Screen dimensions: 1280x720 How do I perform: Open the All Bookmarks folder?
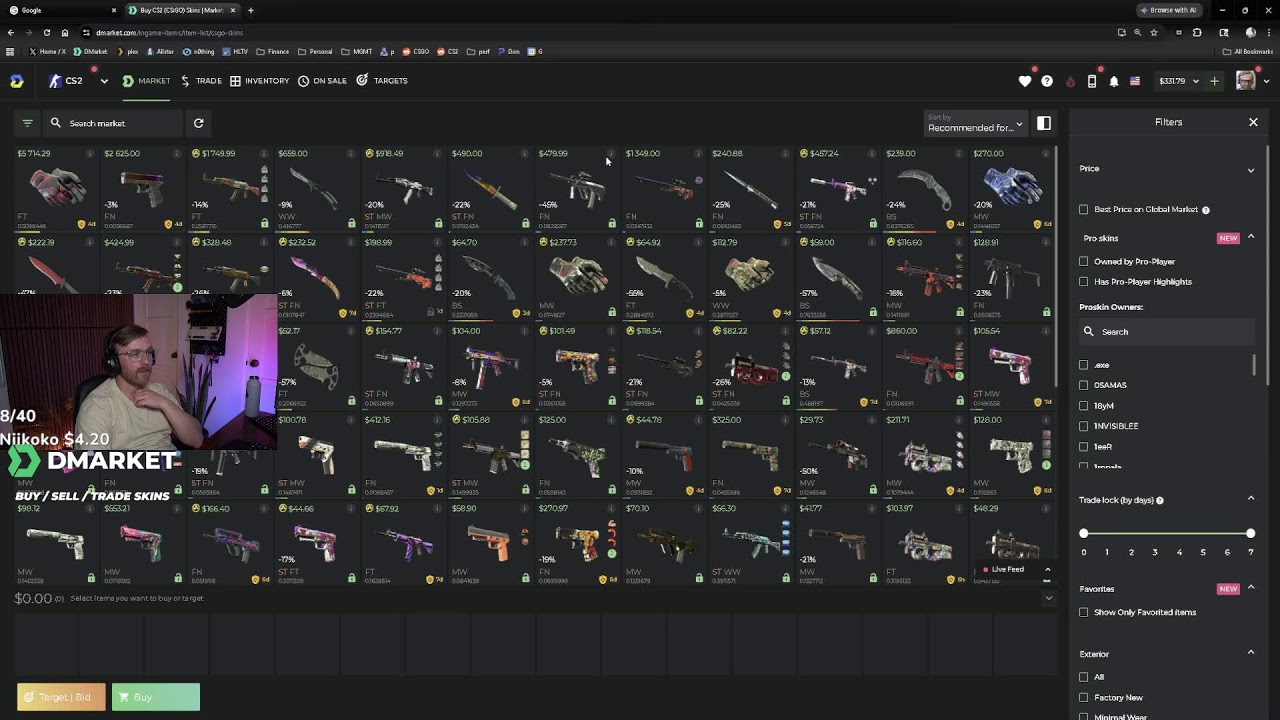1248,51
